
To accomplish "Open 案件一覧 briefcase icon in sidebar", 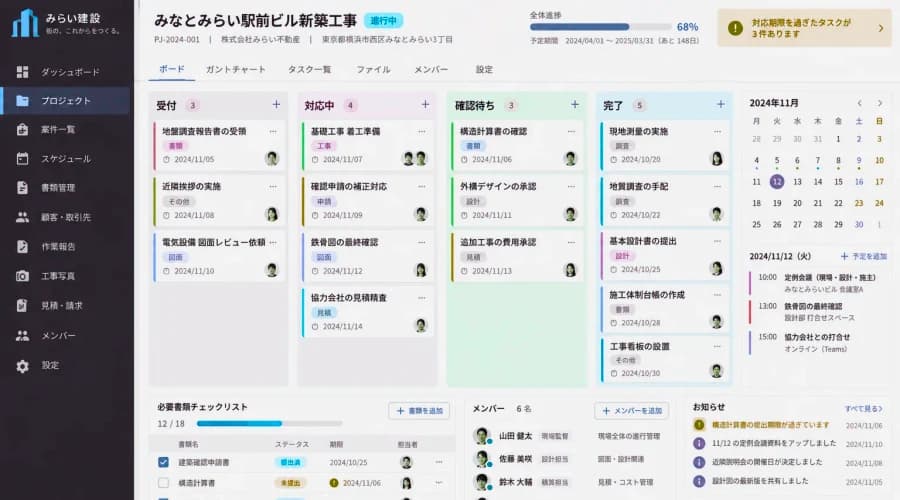I will point(22,130).
